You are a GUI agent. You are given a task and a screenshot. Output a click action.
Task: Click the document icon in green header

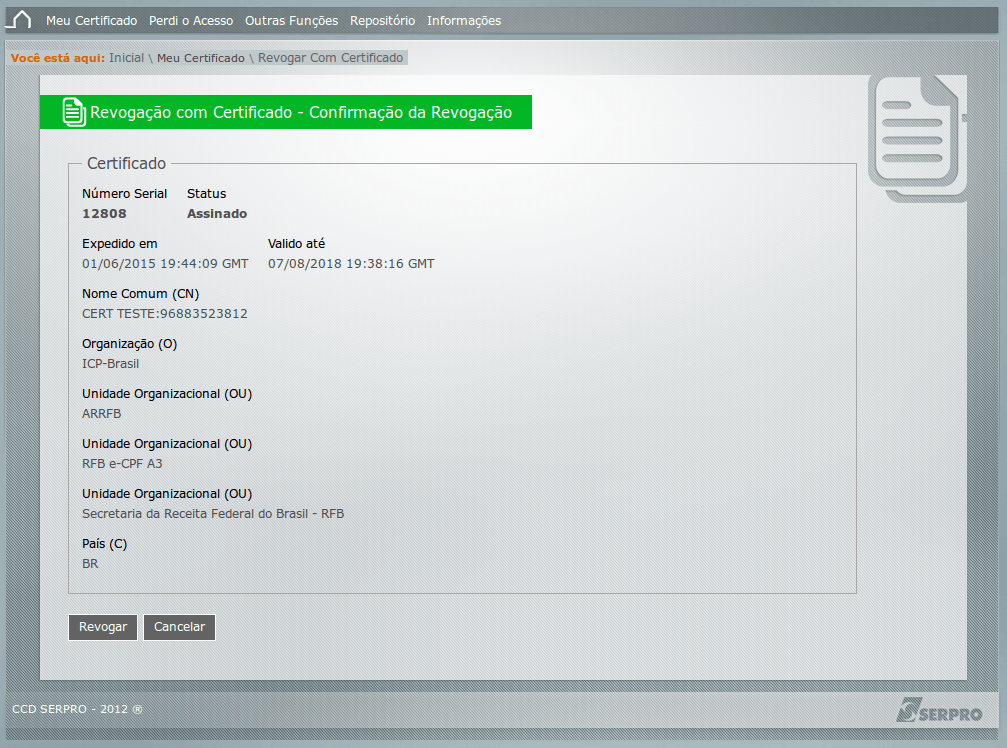74,112
